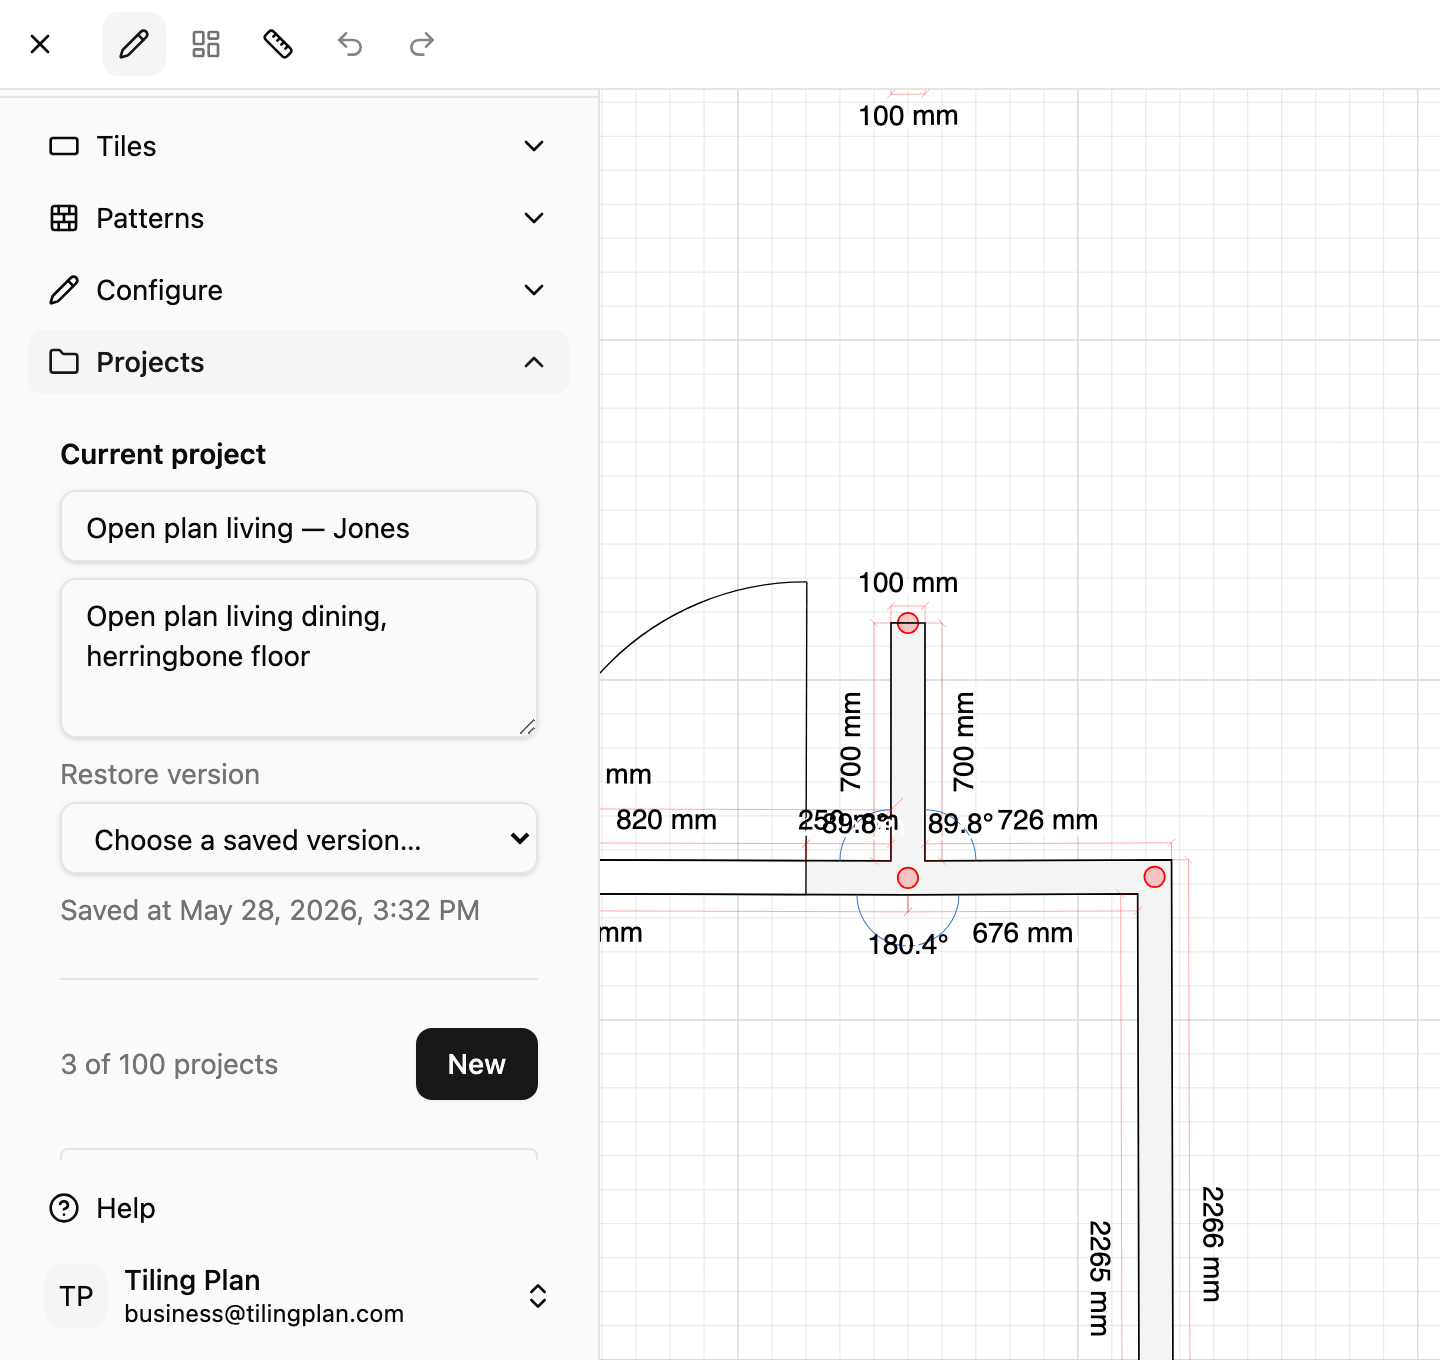Viewport: 1440px width, 1360px height.
Task: Open the Patterns menu item
Action: [299, 218]
